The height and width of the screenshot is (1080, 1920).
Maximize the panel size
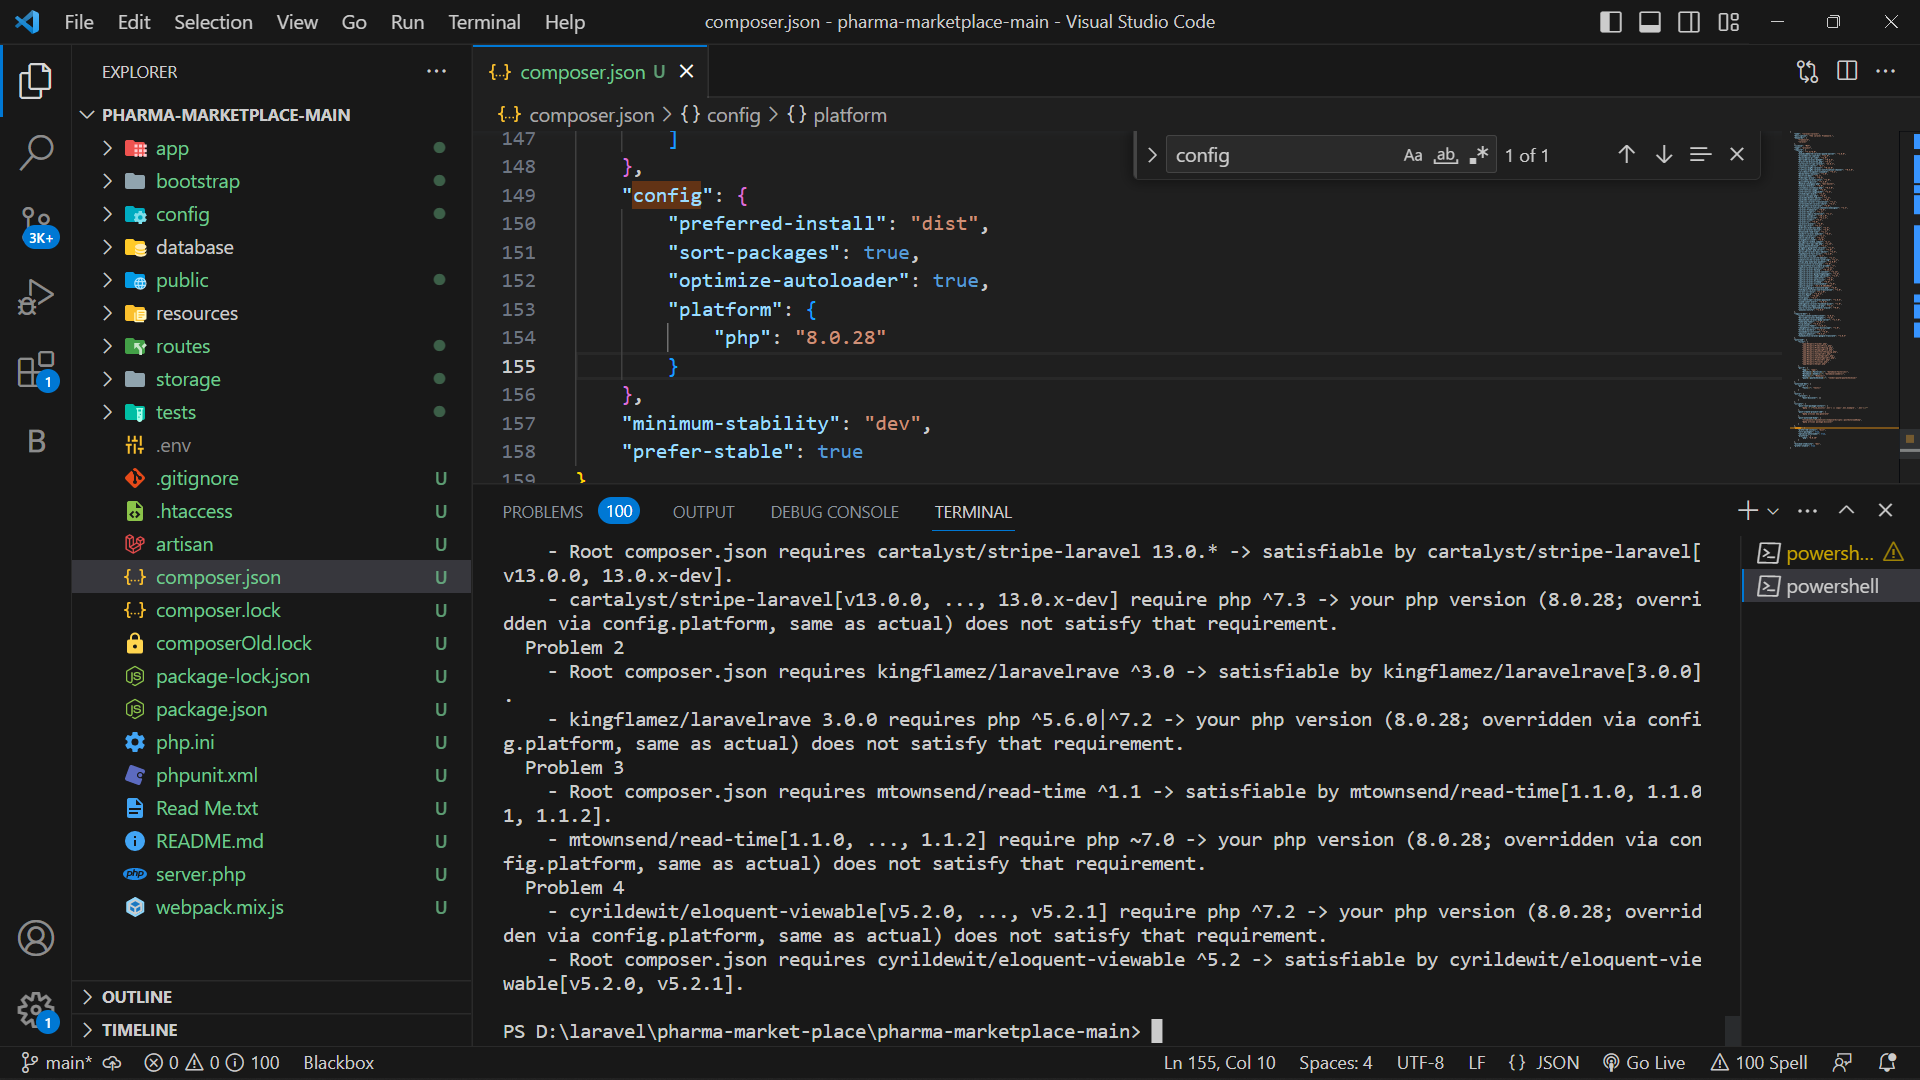pyautogui.click(x=1847, y=511)
